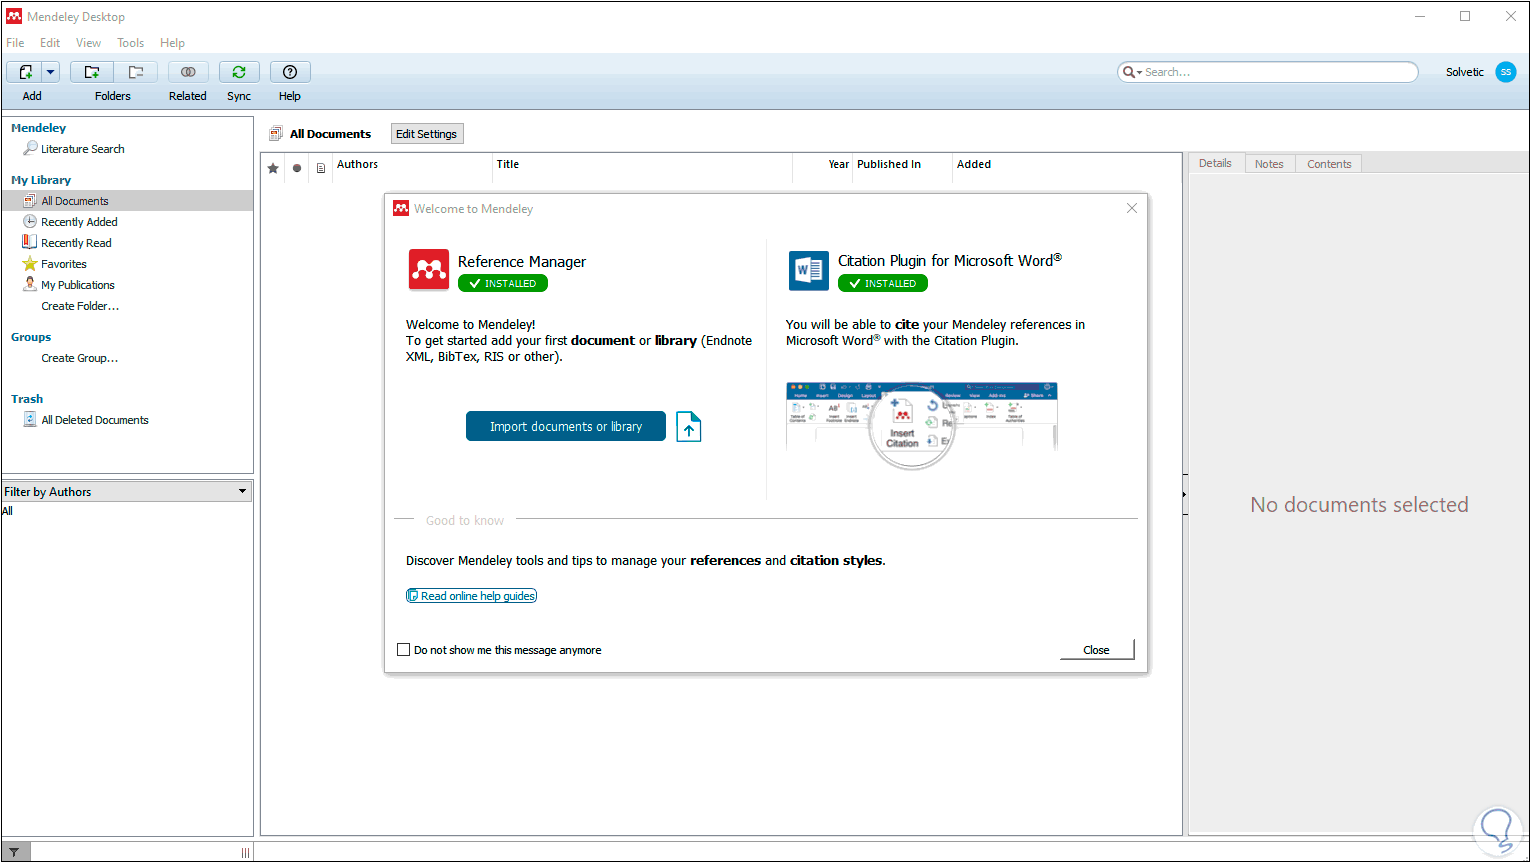This screenshot has width=1531, height=862.
Task: Click the favorites star column header
Action: (273, 168)
